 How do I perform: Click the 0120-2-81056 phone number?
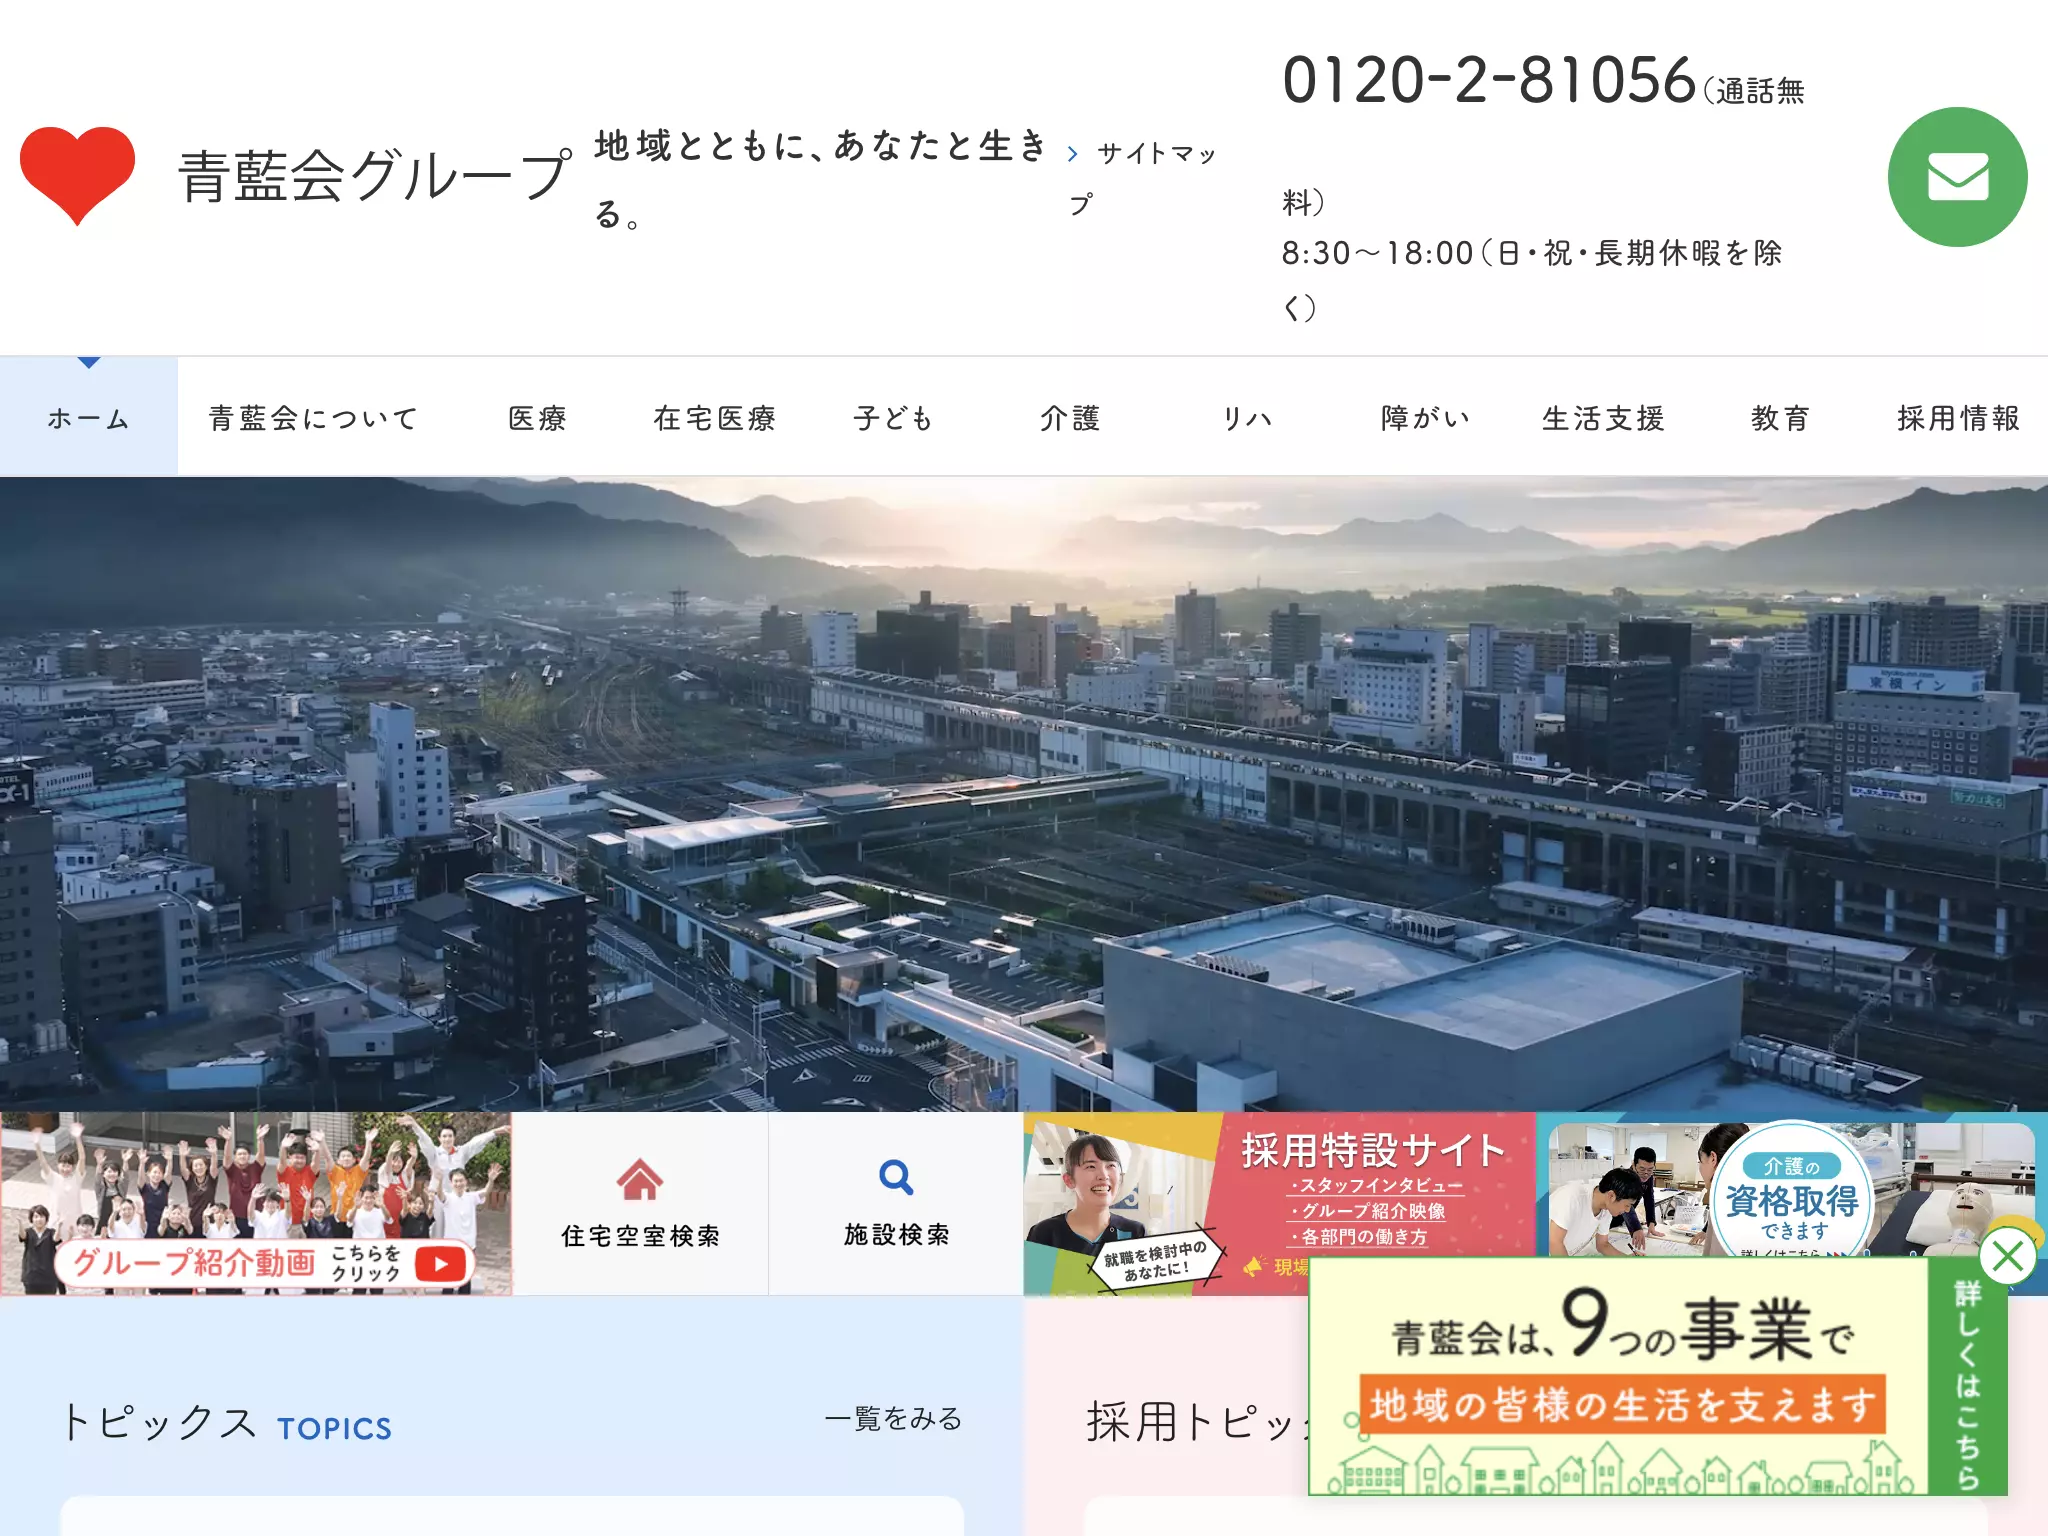pos(1489,80)
